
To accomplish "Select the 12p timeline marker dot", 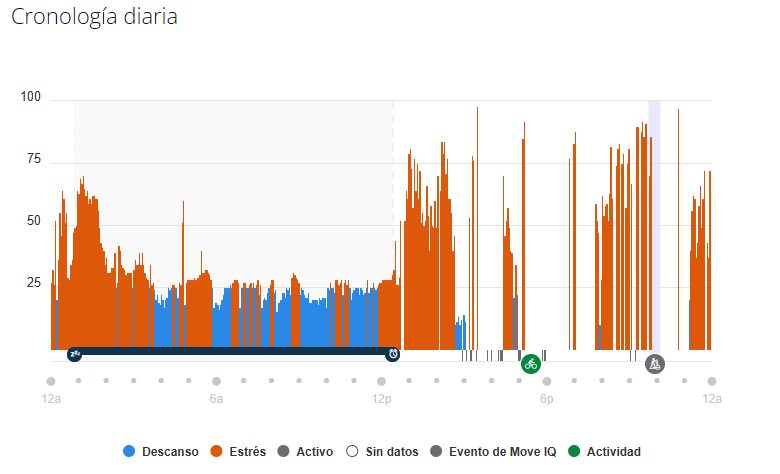I will point(381,381).
